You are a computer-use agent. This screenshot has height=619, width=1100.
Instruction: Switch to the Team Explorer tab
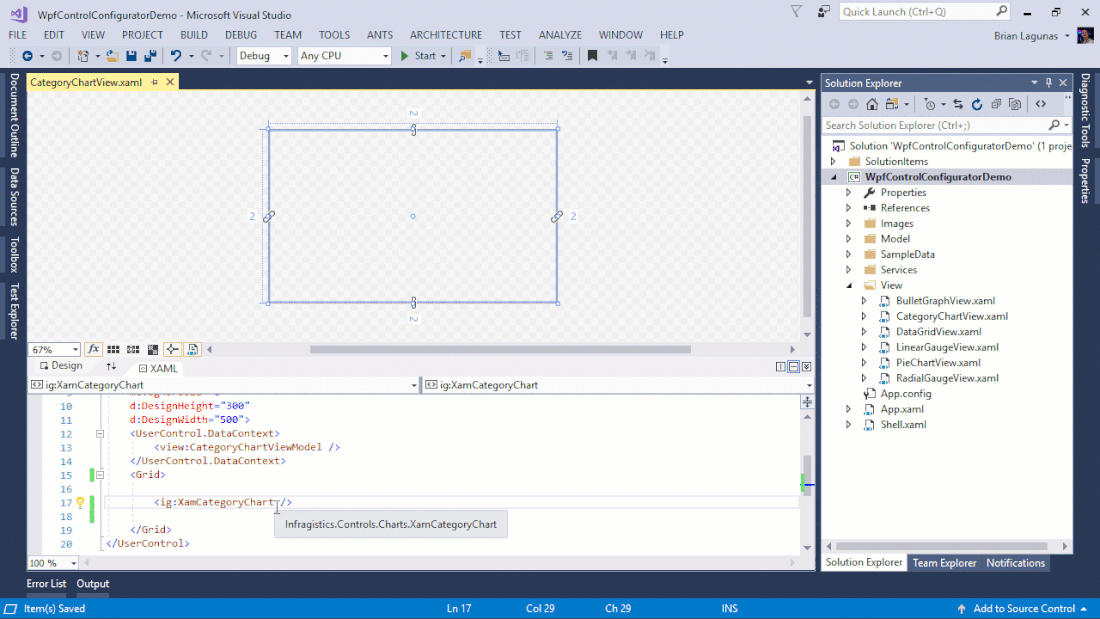944,563
